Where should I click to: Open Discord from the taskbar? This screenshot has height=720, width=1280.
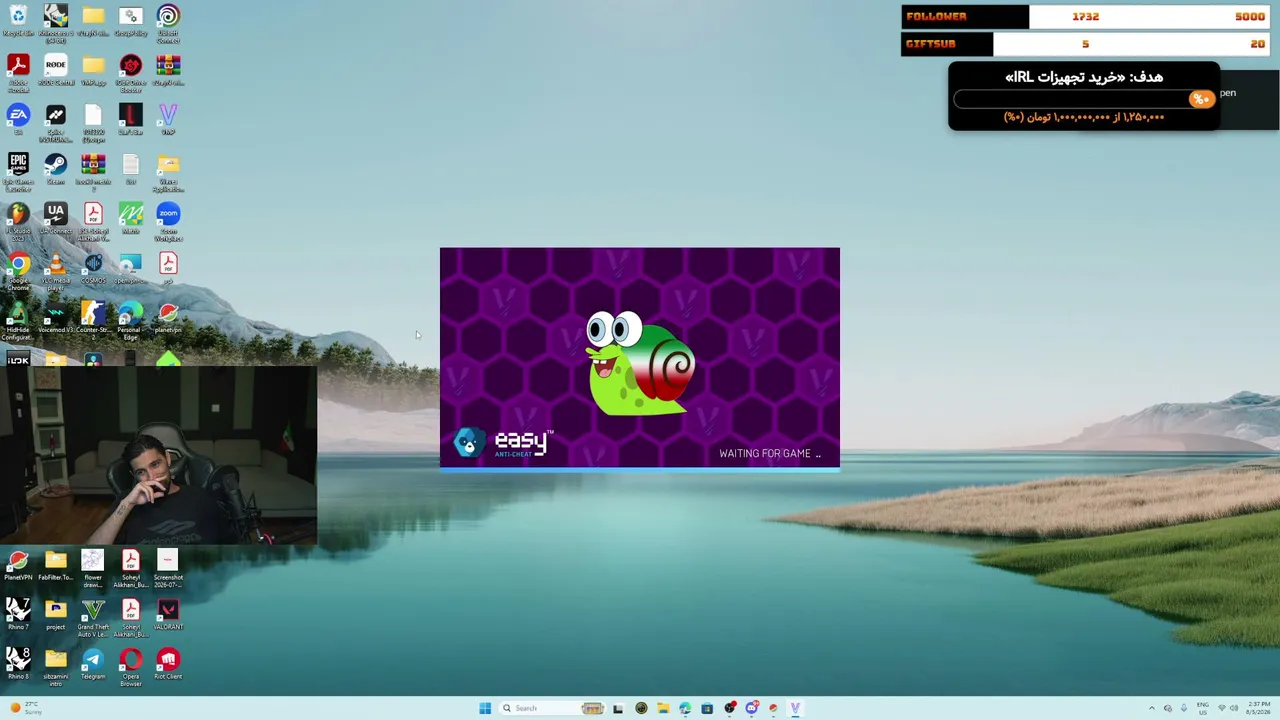coord(751,708)
